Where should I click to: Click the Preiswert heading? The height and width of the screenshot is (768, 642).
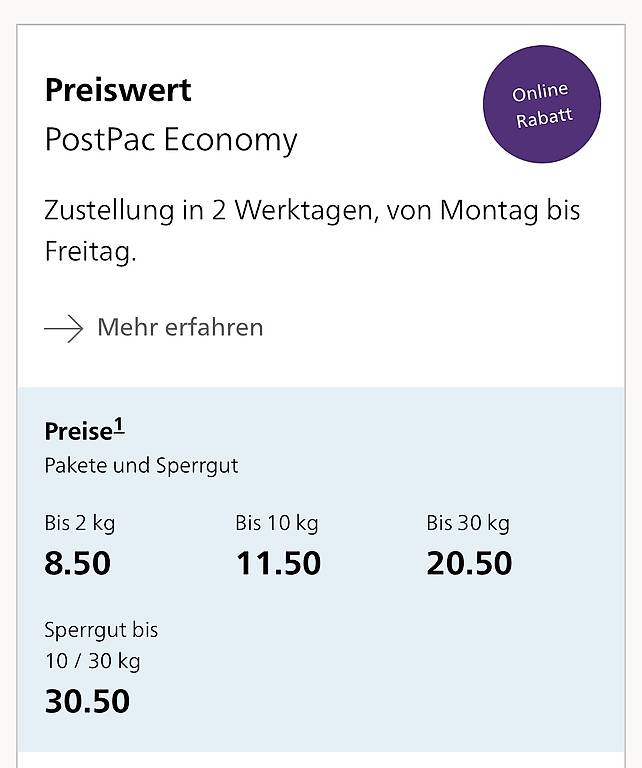118,90
